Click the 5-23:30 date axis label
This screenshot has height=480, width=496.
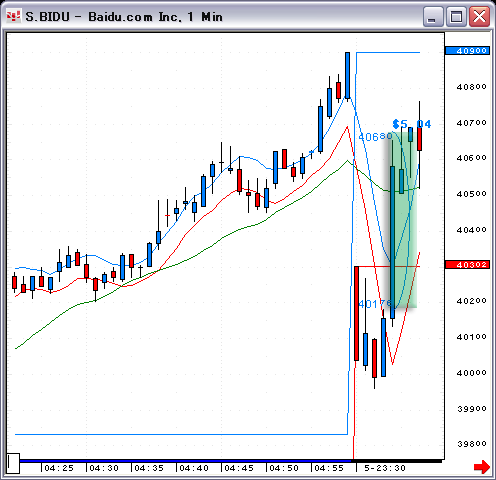tap(385, 468)
